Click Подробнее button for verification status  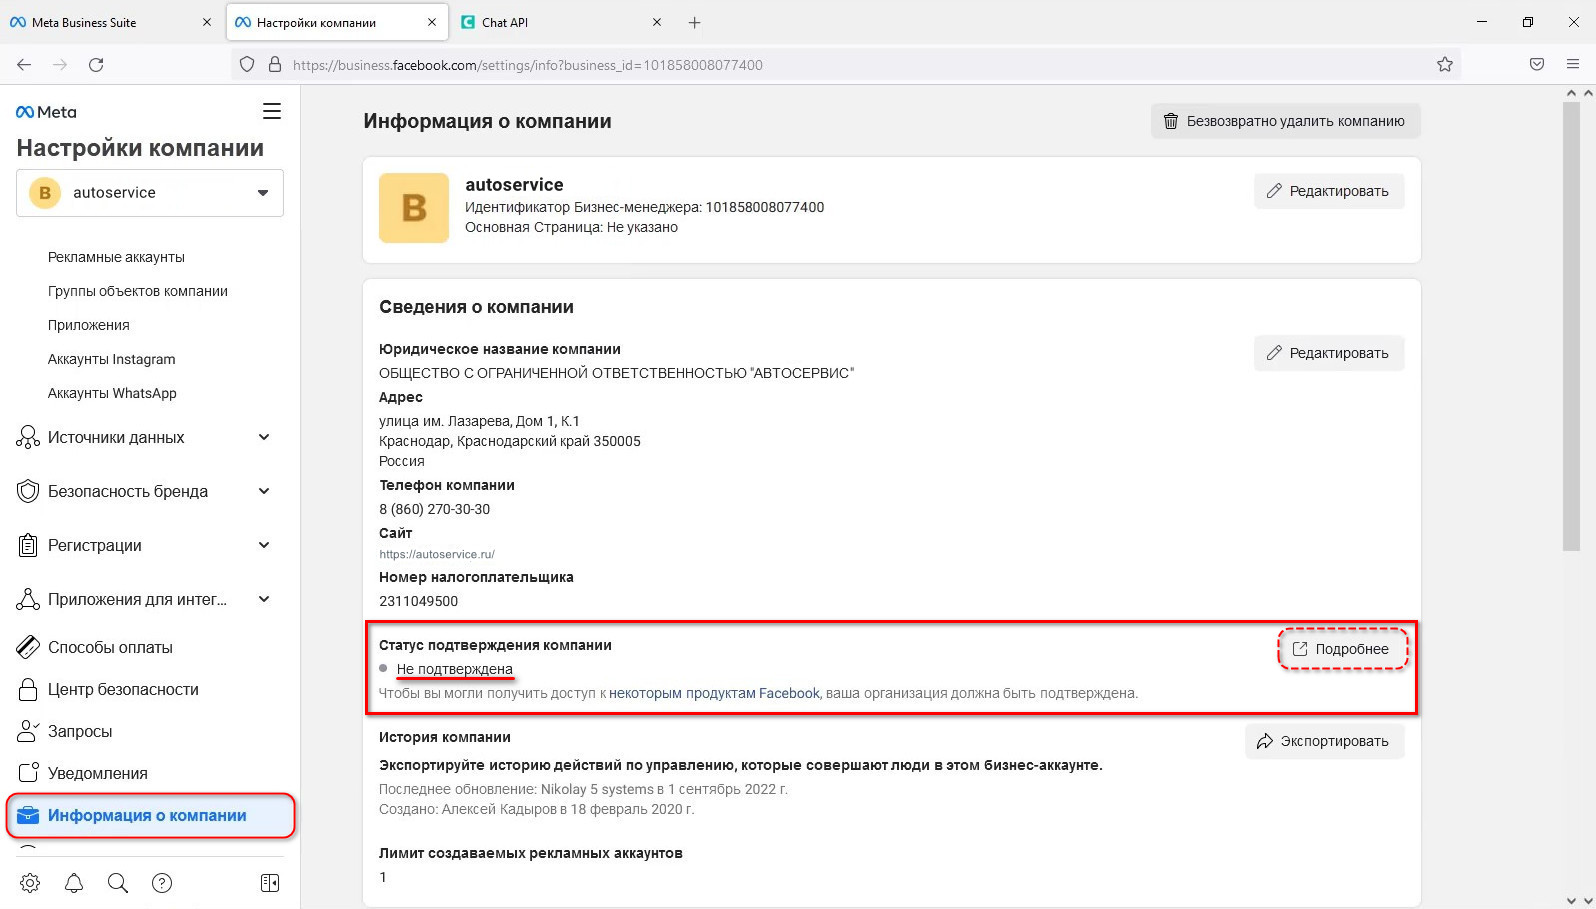[1342, 649]
